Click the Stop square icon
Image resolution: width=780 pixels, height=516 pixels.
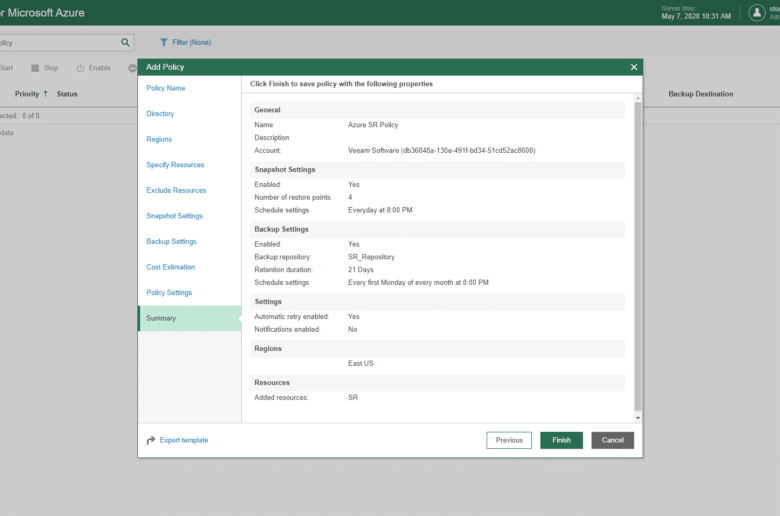click(x=35, y=68)
